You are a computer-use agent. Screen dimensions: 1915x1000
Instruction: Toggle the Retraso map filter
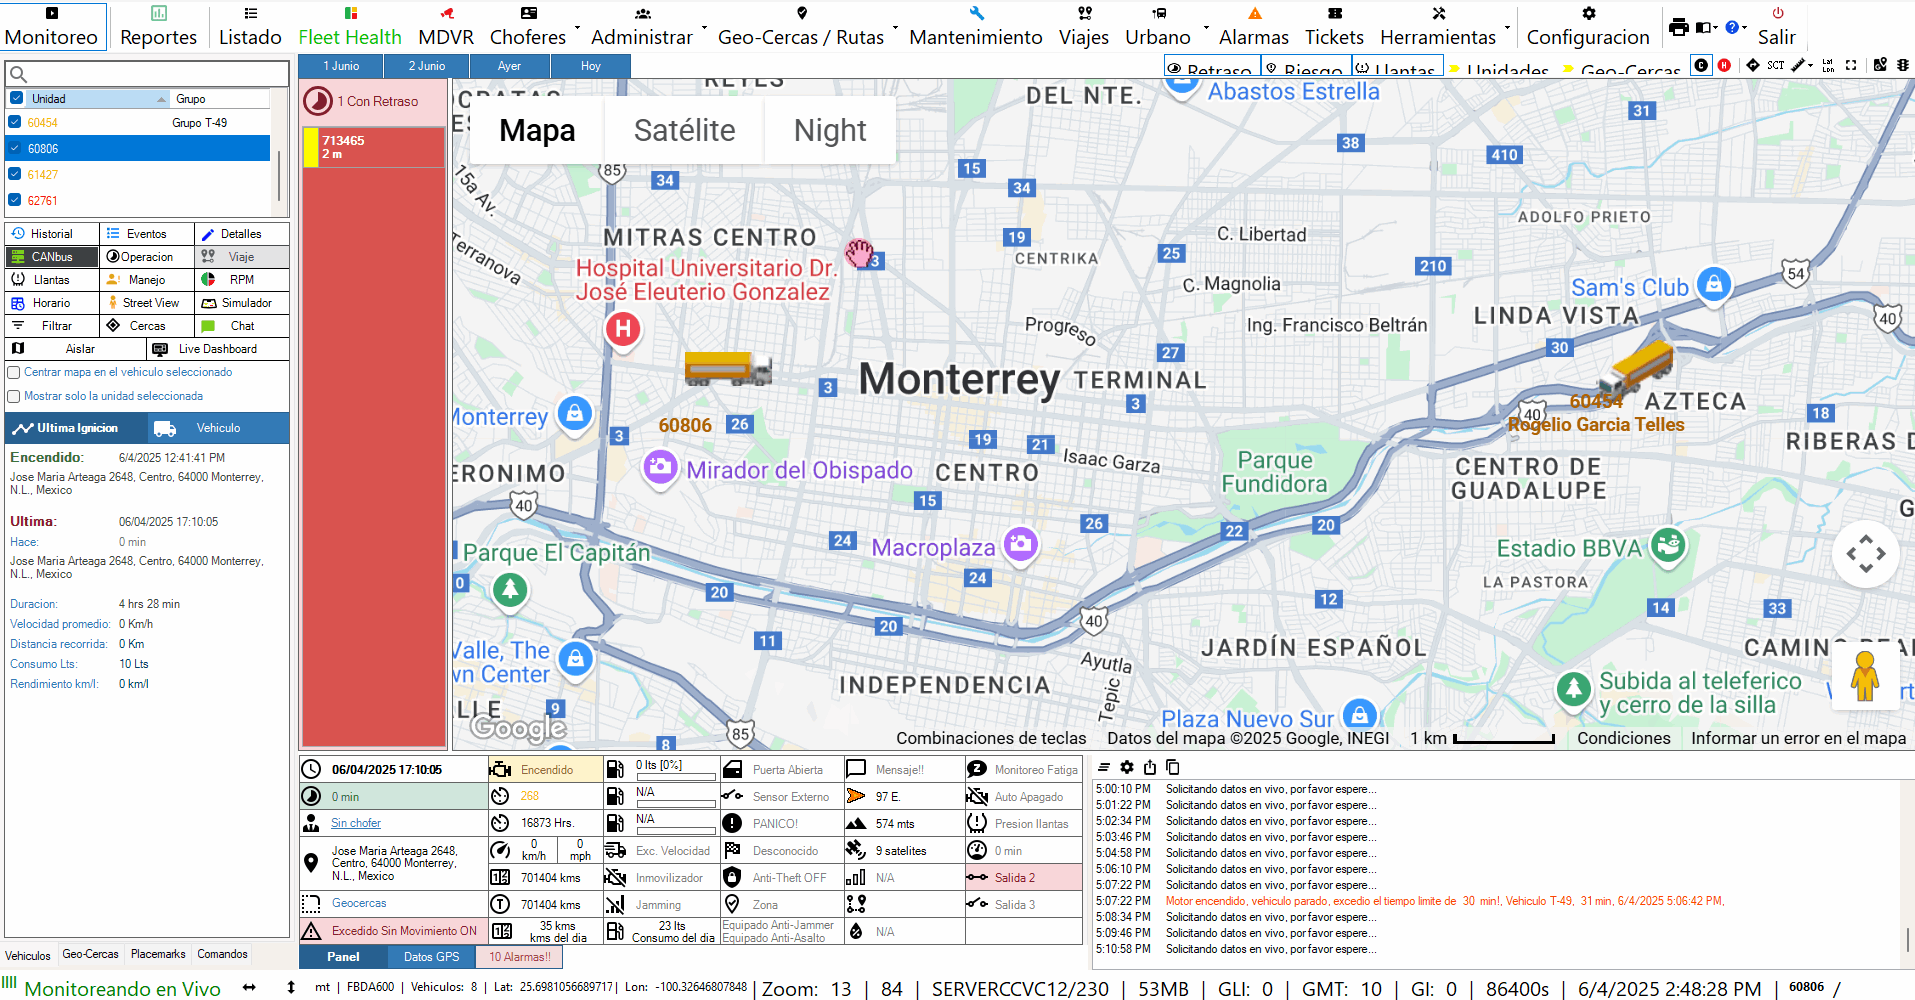point(1211,67)
